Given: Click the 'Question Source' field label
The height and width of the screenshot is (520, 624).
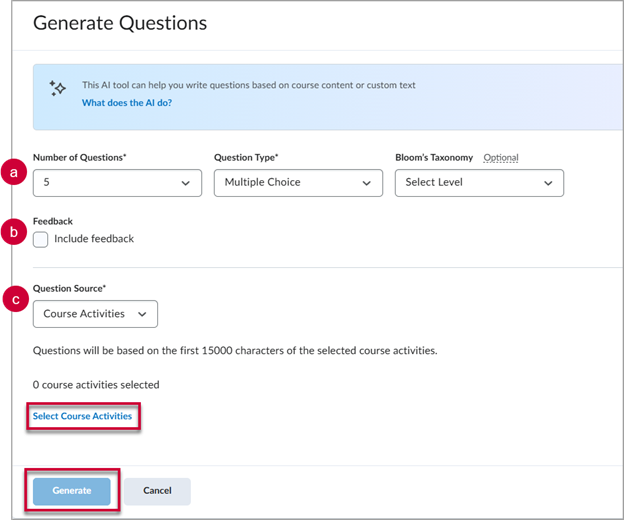Looking at the screenshot, I should point(69,288).
